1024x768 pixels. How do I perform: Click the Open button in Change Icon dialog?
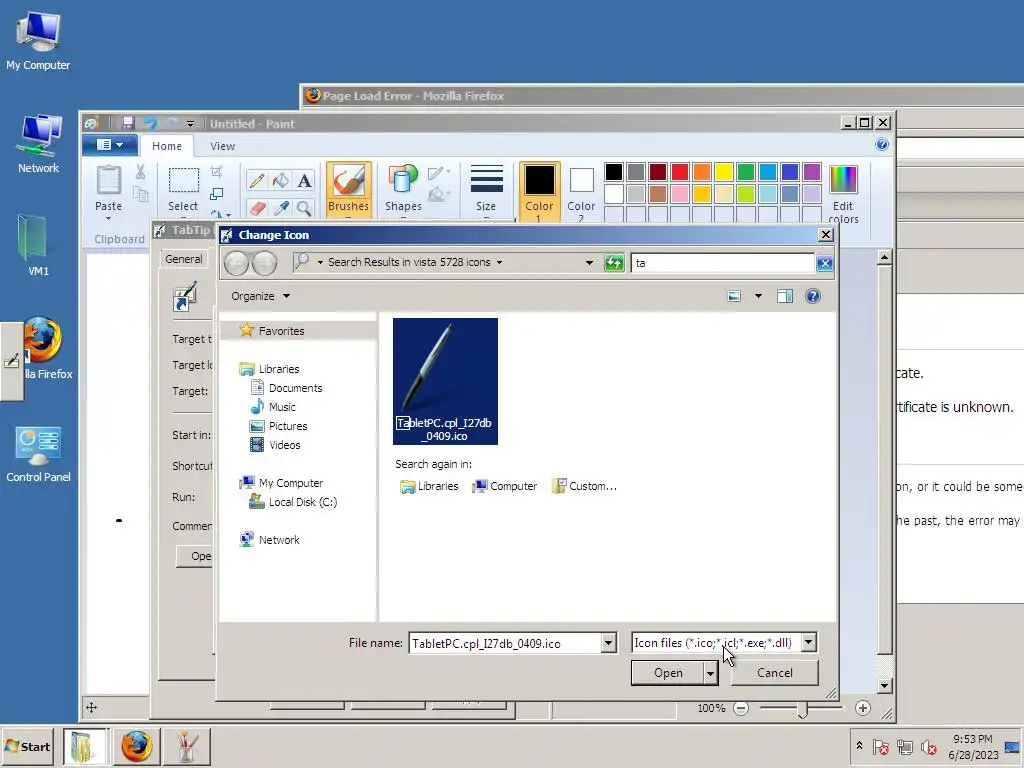pos(668,673)
